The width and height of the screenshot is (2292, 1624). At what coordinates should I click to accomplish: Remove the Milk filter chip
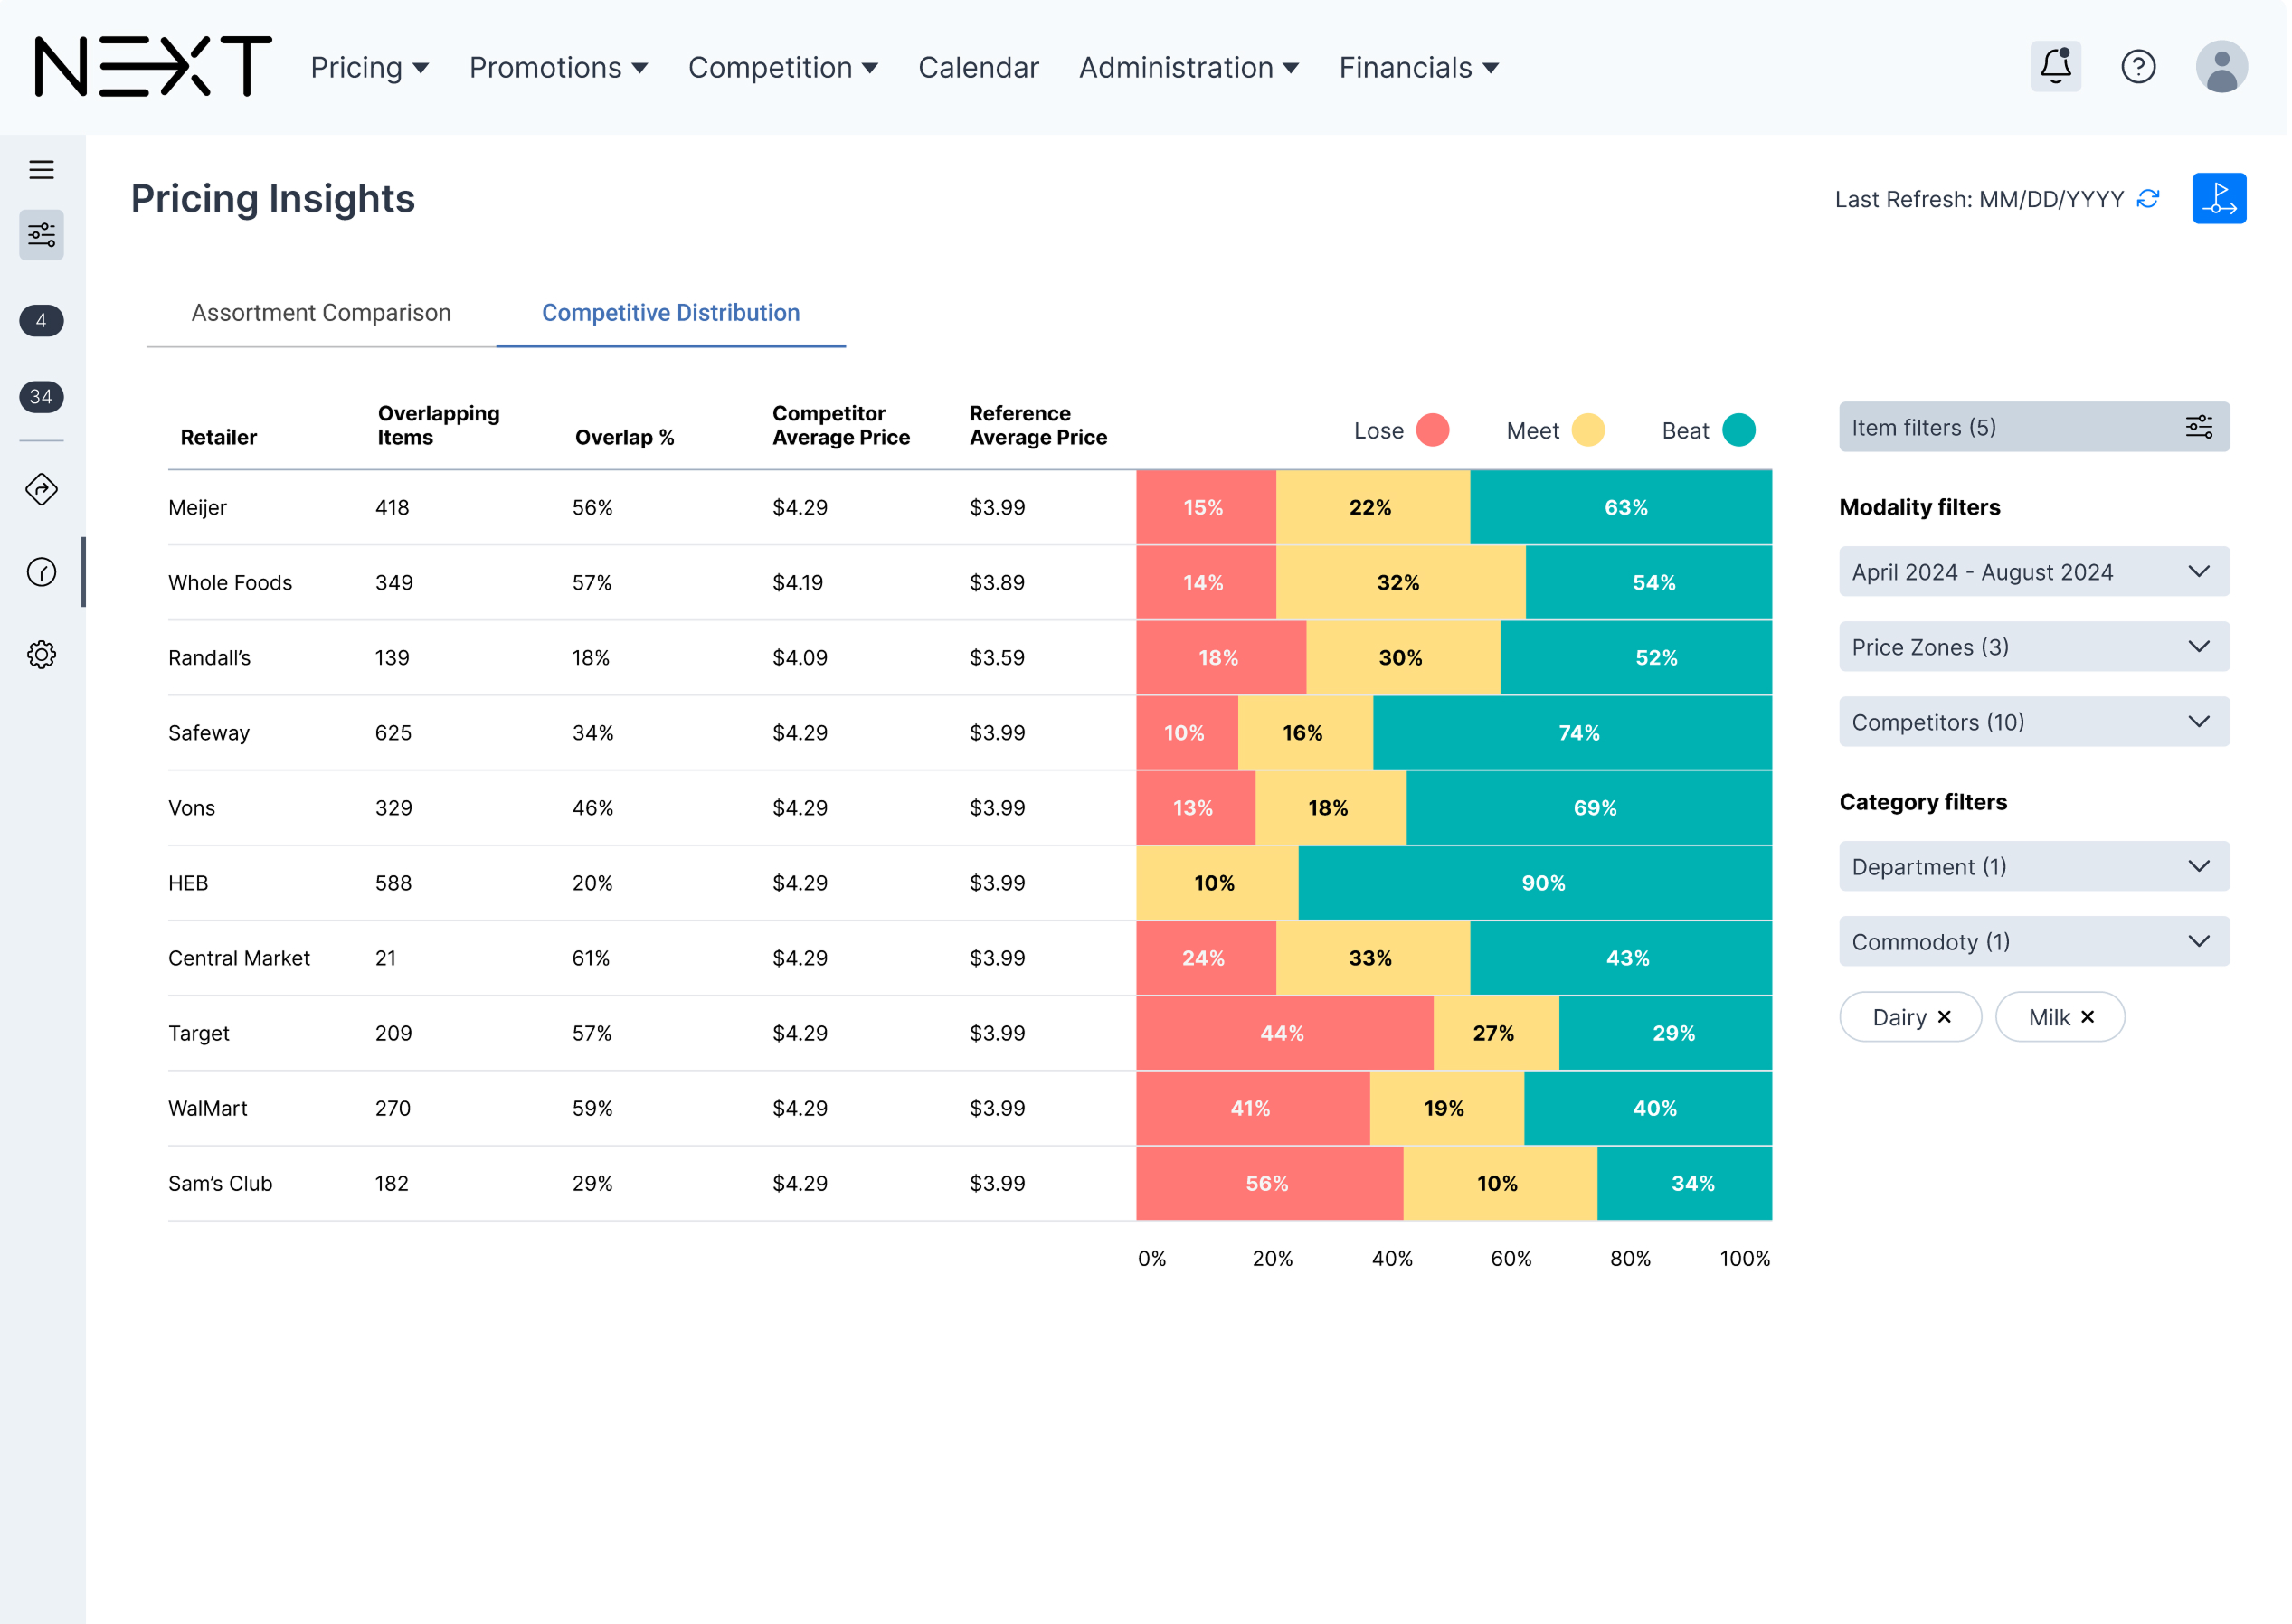2087,1017
